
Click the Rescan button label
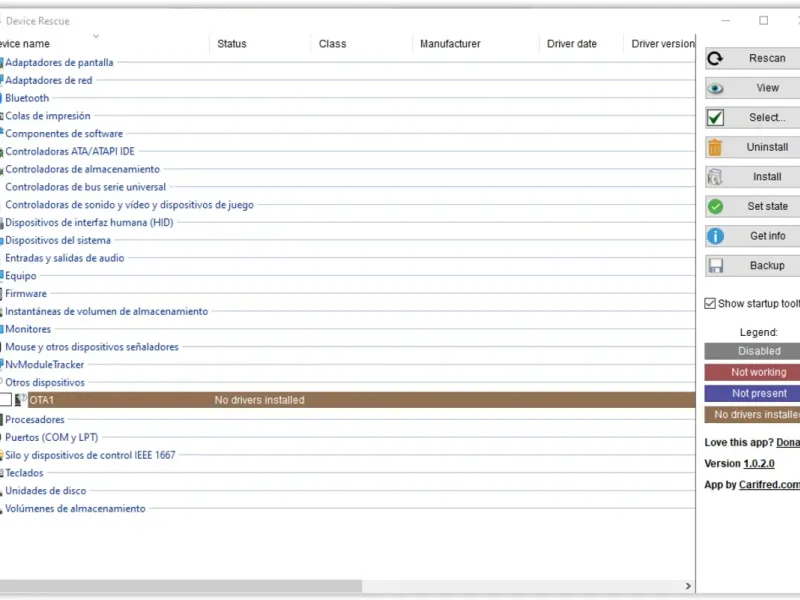(x=767, y=58)
